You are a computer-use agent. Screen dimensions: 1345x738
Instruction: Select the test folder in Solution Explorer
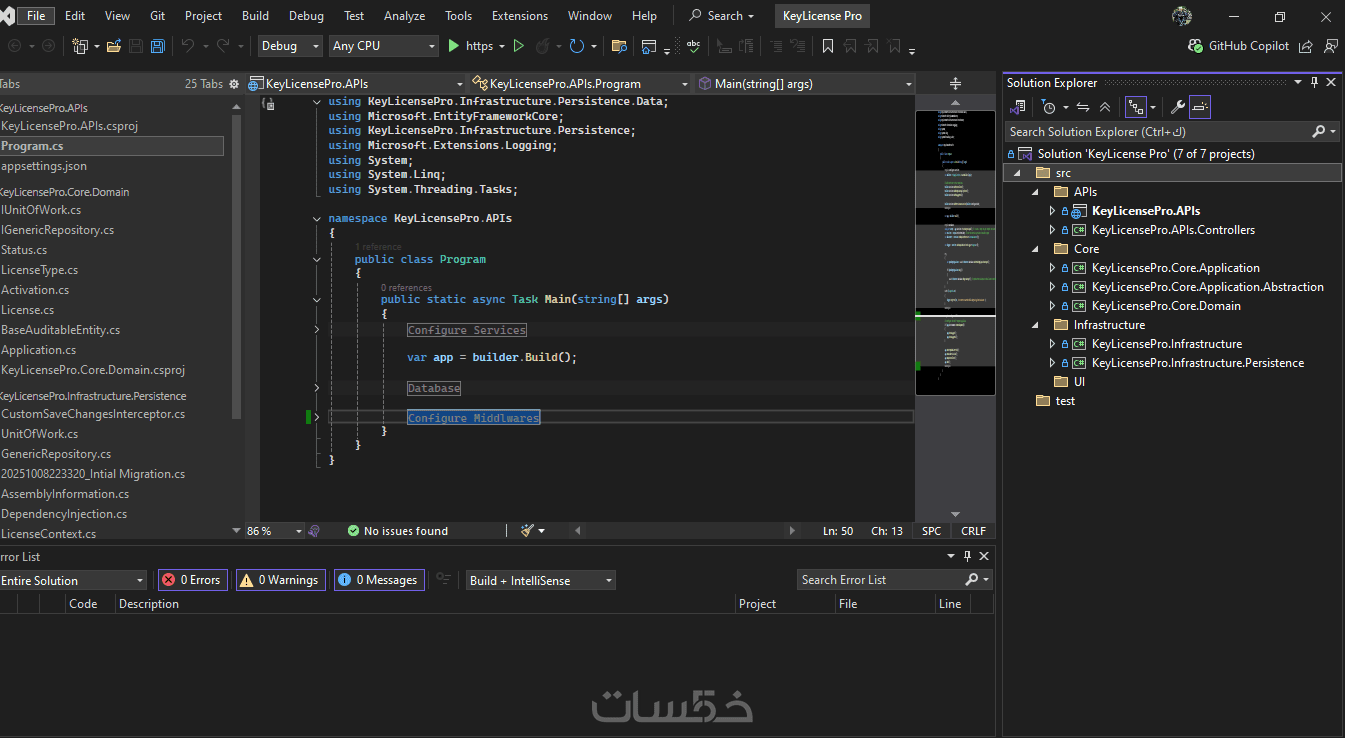tap(1065, 401)
